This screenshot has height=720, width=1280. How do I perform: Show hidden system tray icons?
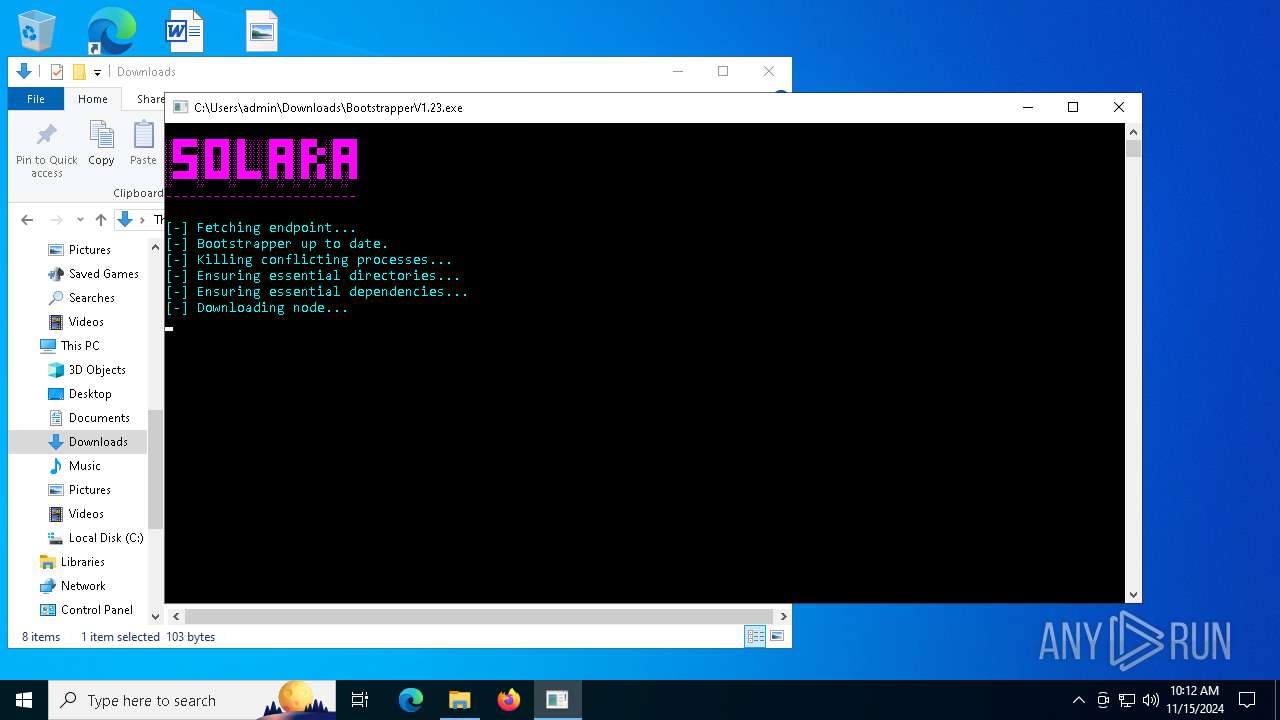tap(1078, 700)
